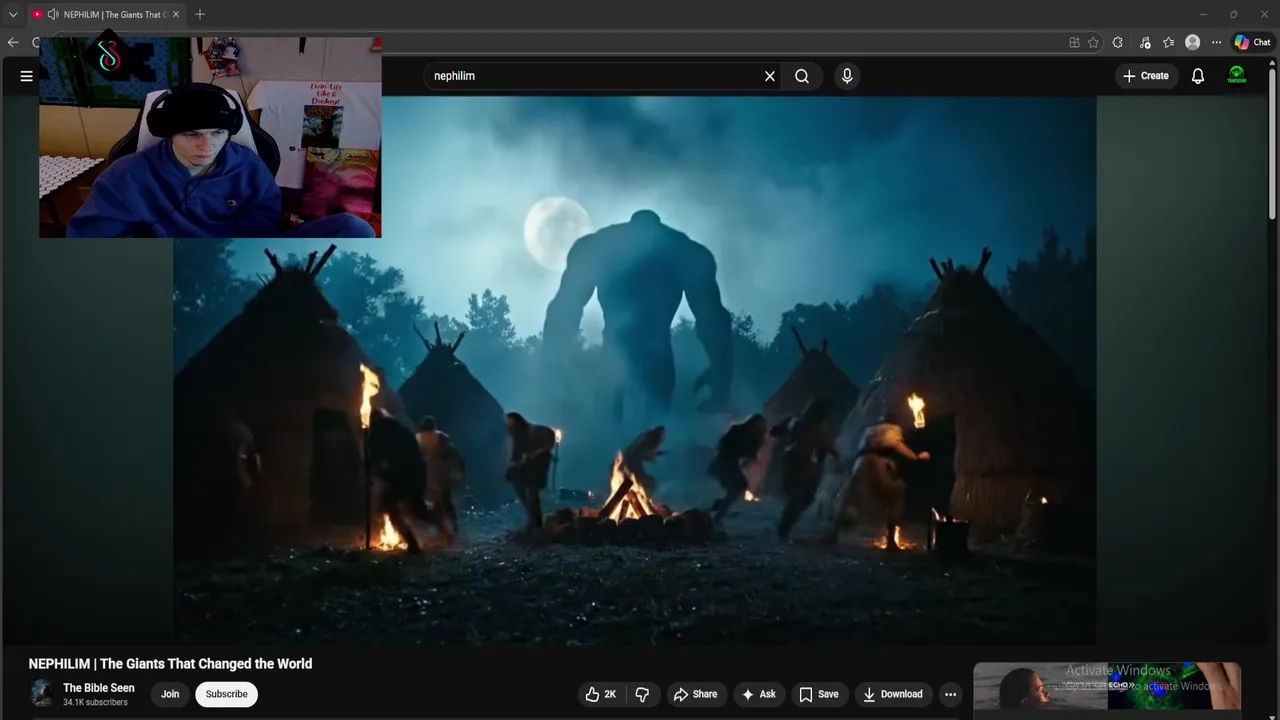Go back in browser history
1280x720 pixels.
pos(13,42)
